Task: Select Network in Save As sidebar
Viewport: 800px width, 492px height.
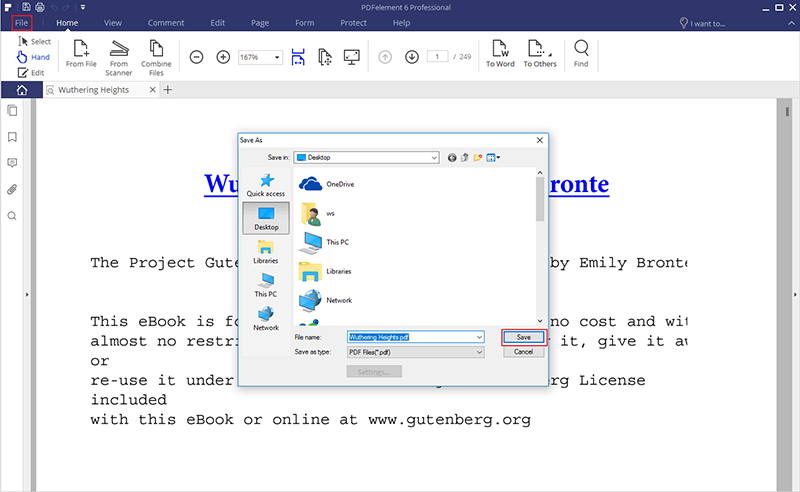Action: click(266, 319)
